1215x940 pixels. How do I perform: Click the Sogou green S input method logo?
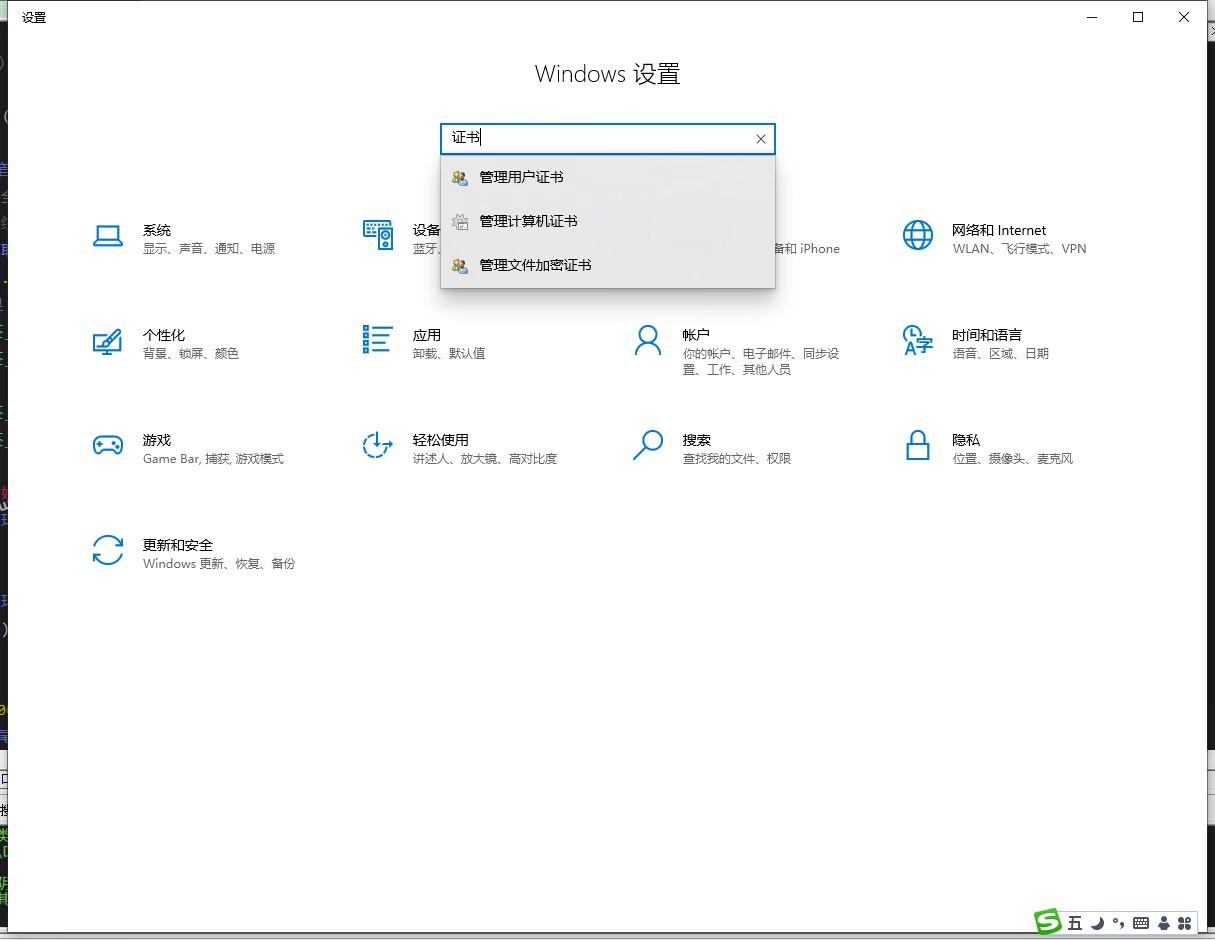pos(1047,922)
